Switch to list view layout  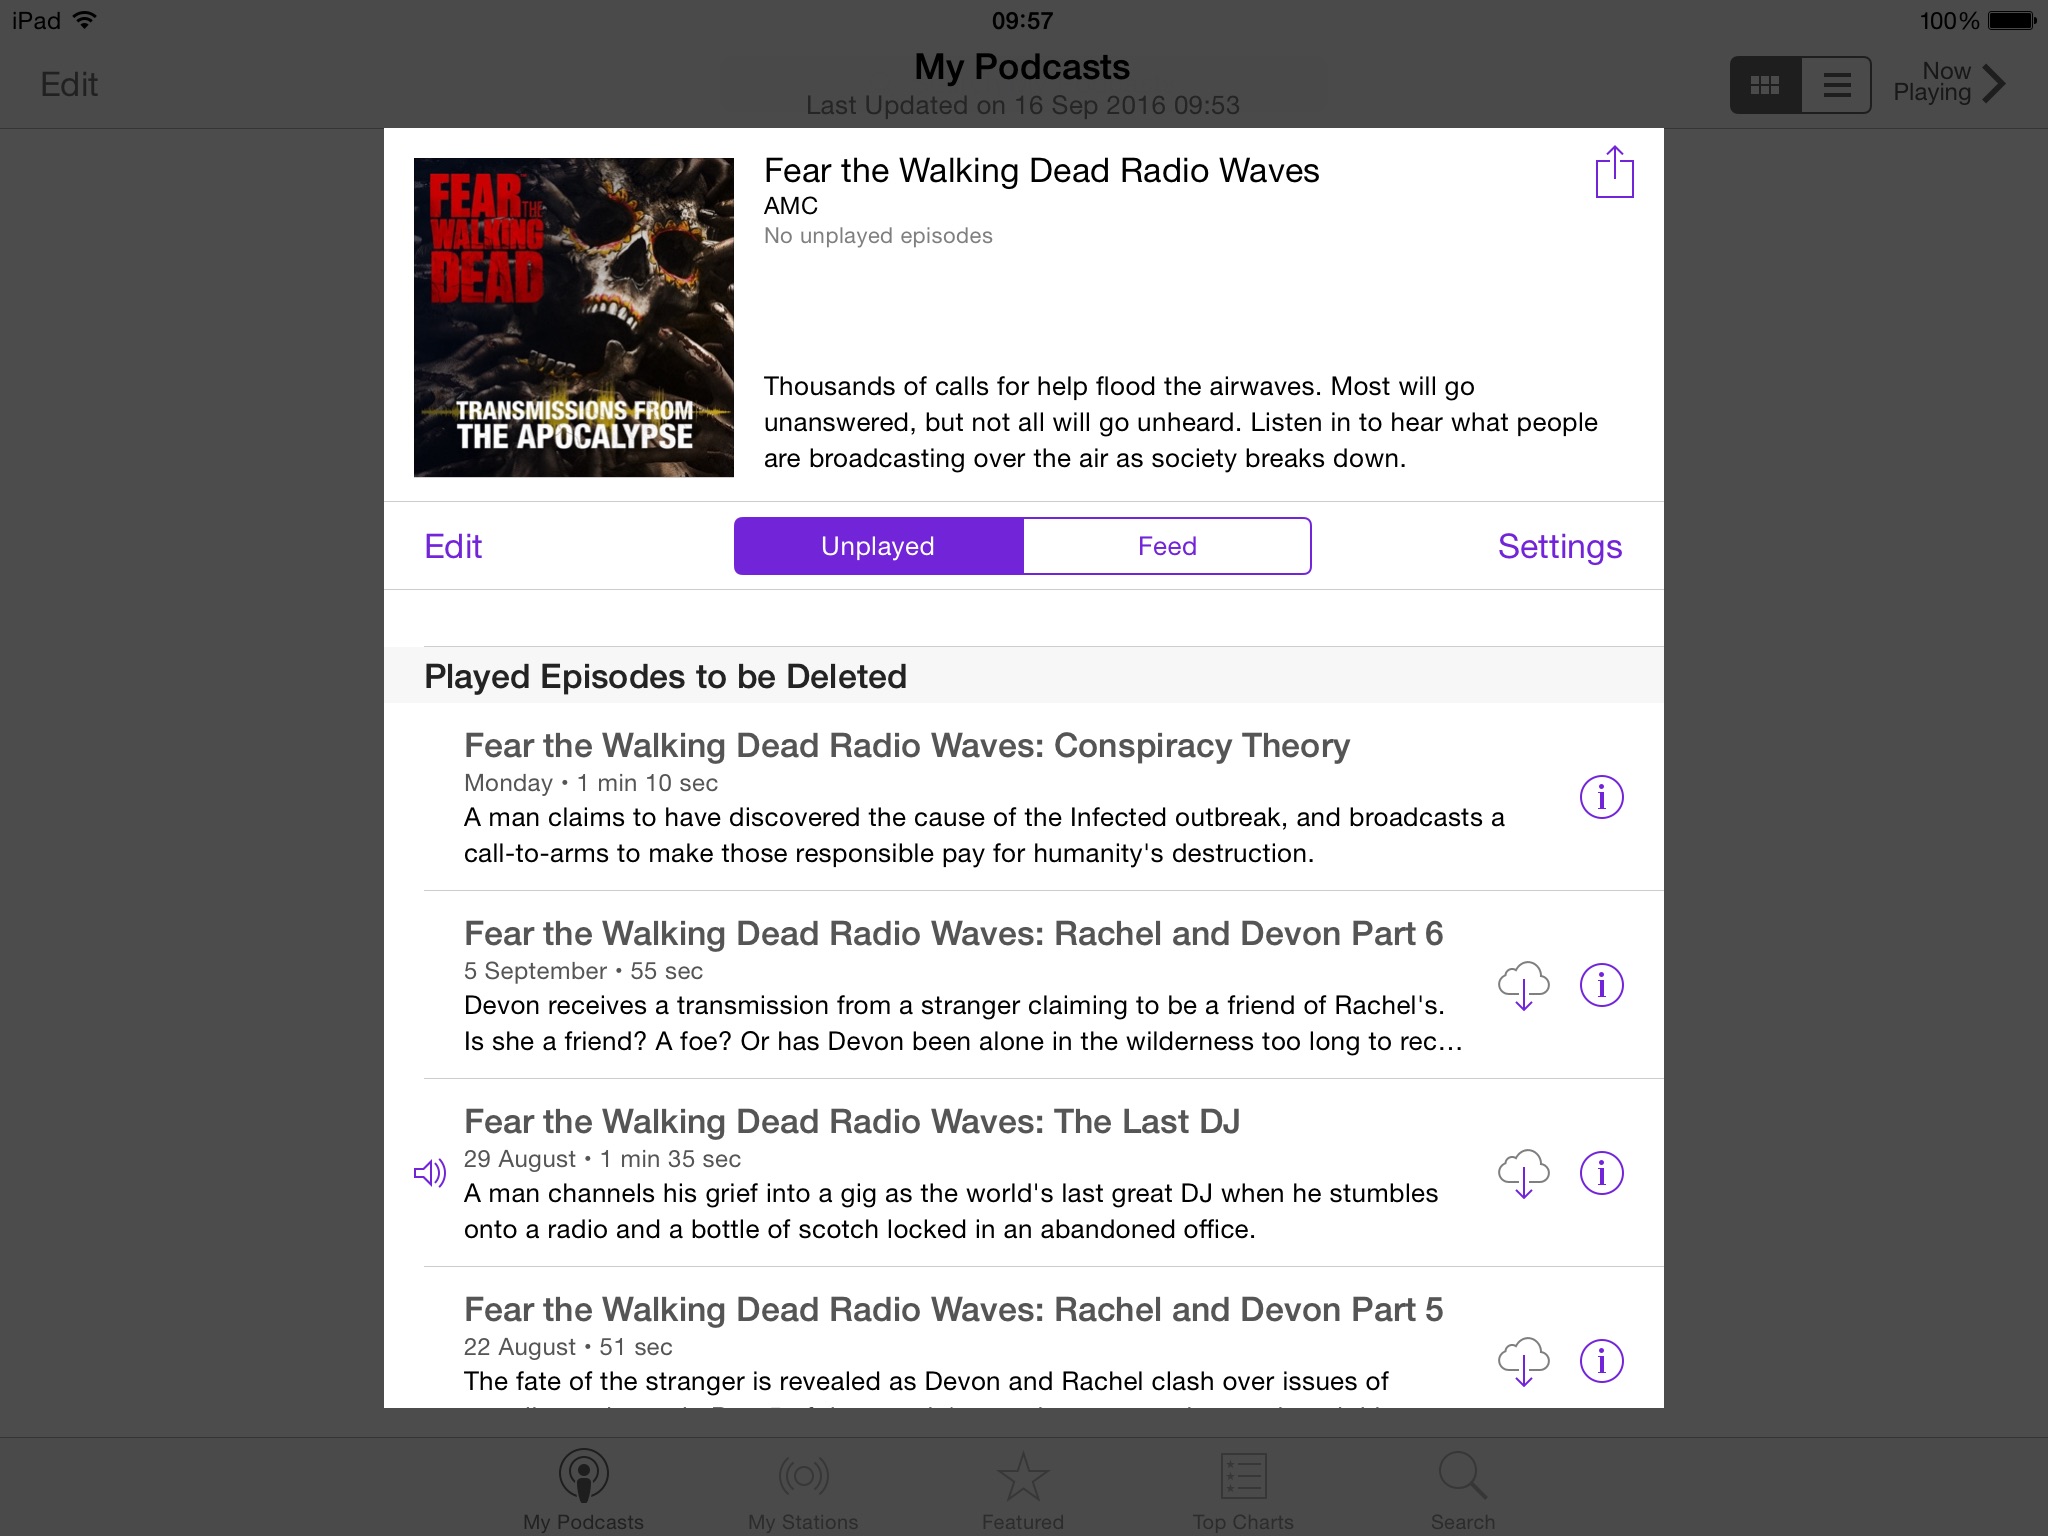tap(1836, 85)
